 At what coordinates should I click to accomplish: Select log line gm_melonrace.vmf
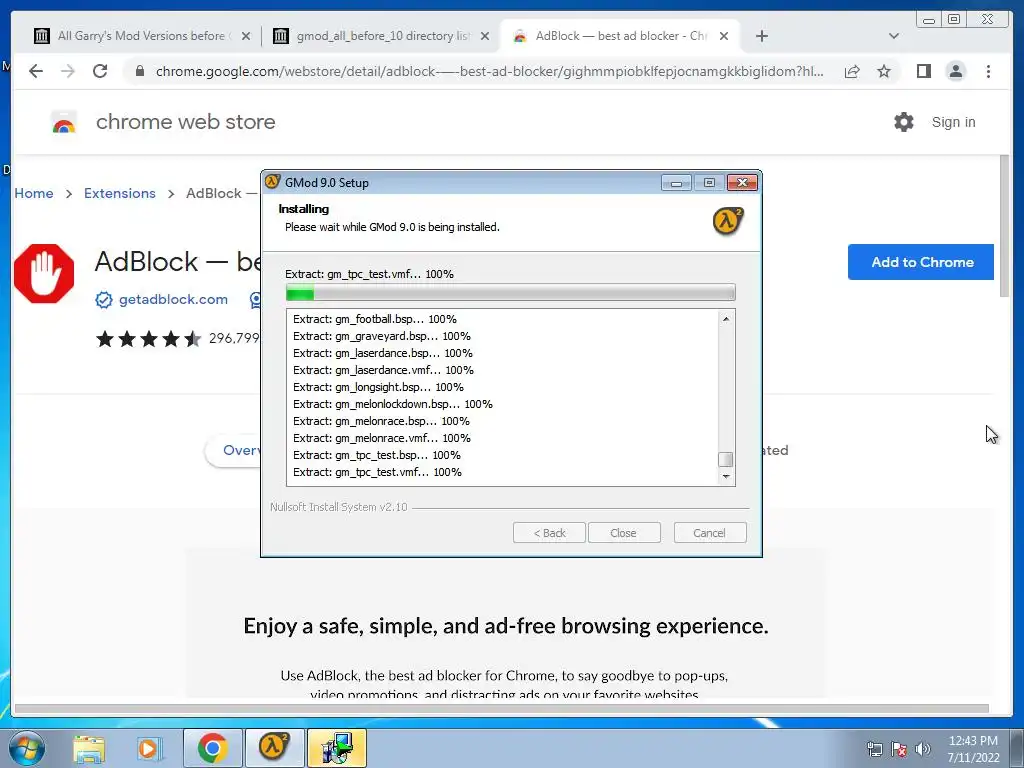(x=382, y=438)
